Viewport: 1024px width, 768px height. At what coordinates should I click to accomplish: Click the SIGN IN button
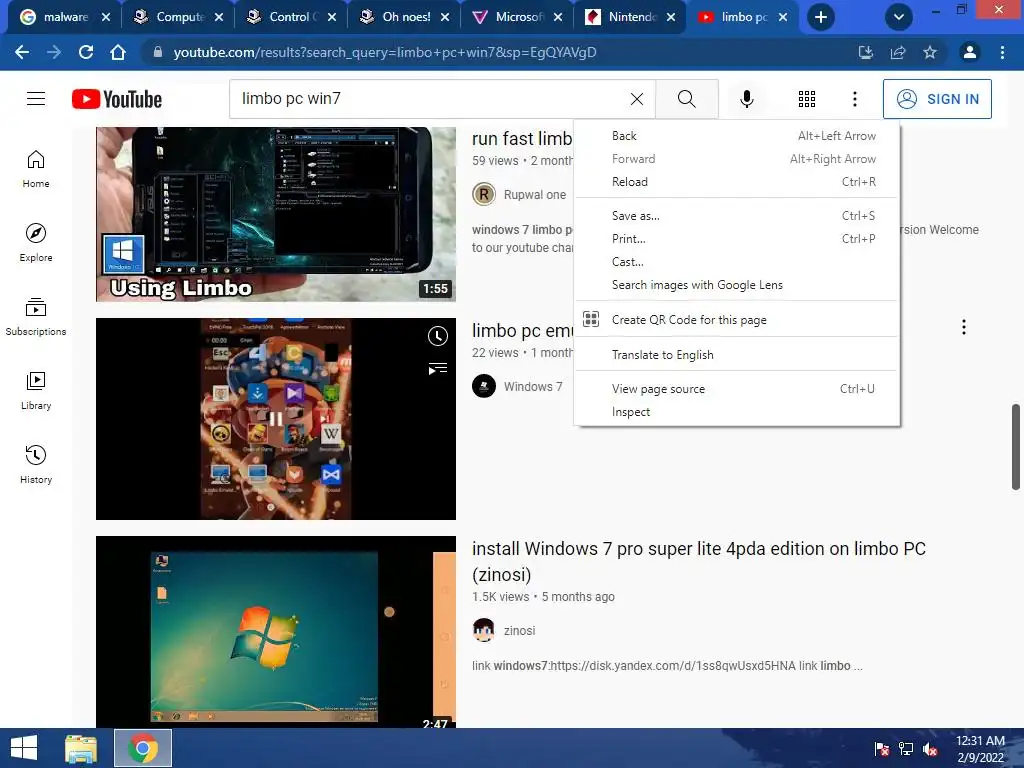937,99
